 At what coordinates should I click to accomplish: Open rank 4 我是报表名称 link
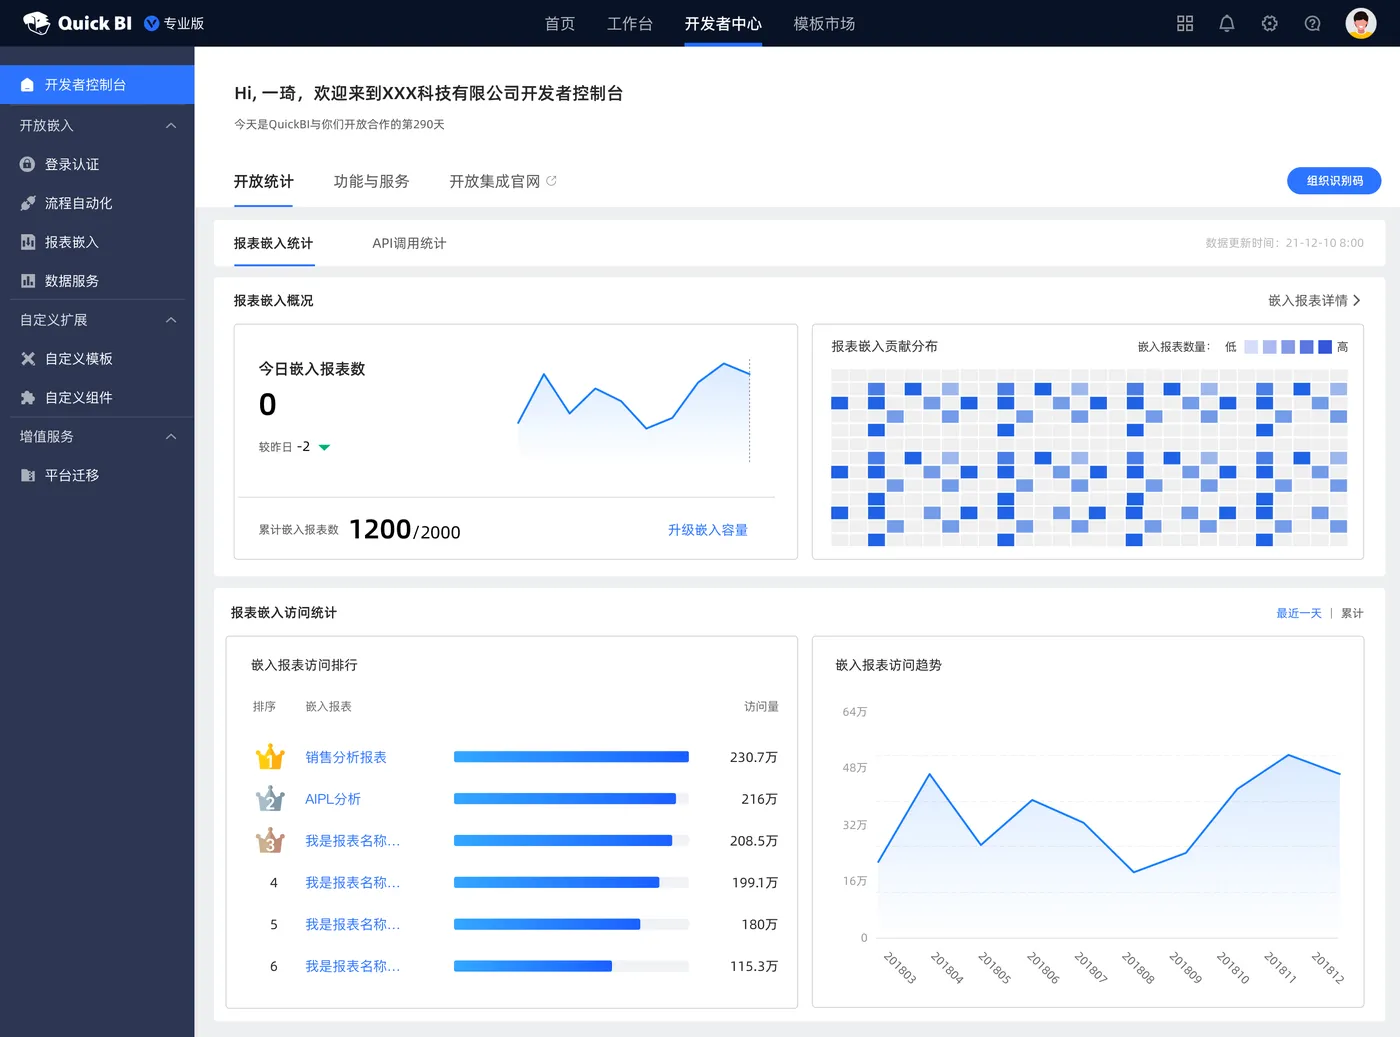pos(352,883)
